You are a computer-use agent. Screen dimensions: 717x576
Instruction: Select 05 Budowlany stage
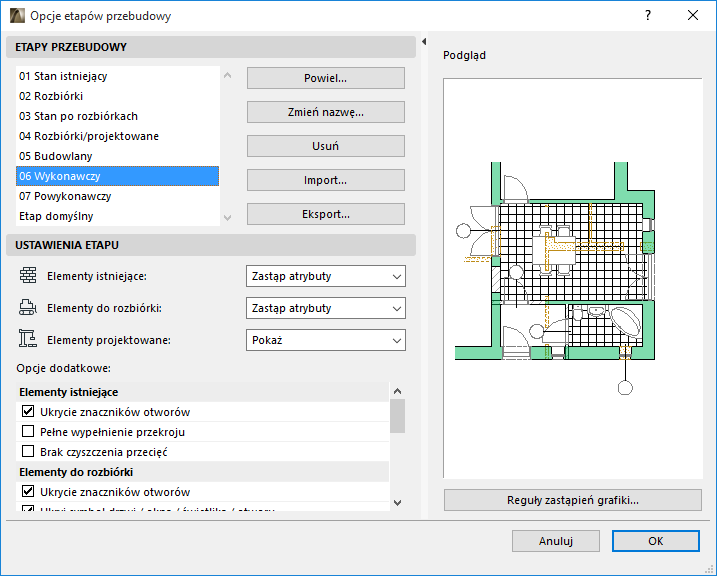coord(118,156)
